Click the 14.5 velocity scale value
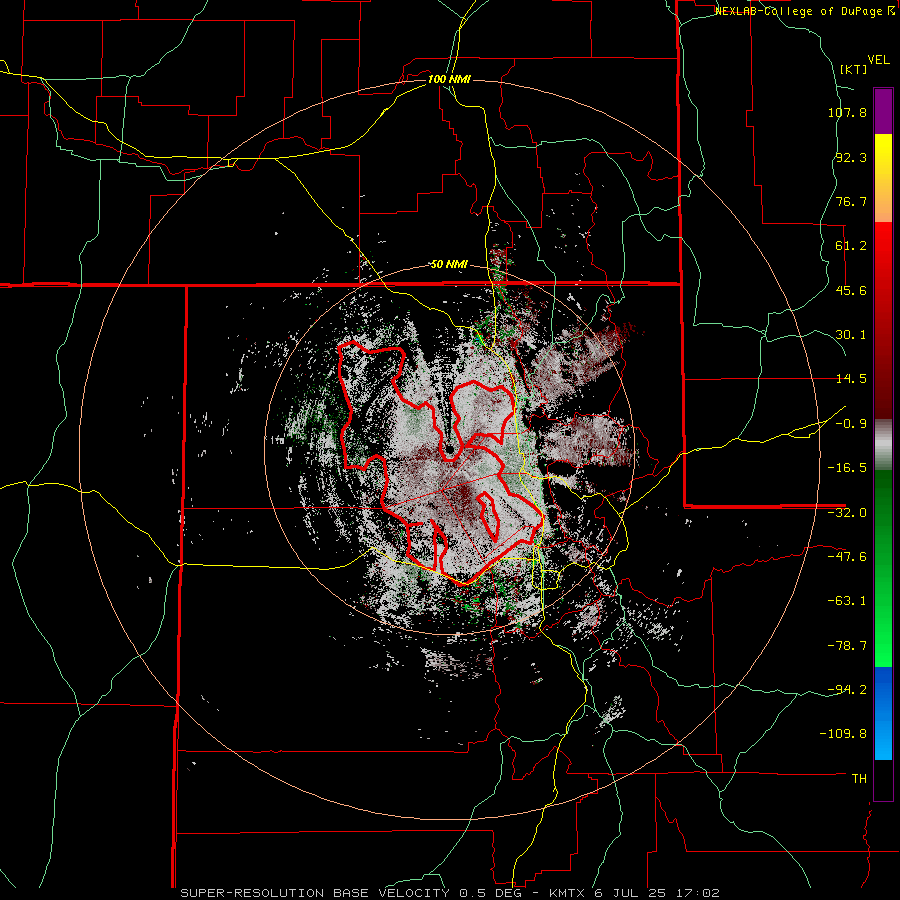Viewport: 900px width, 900px height. 851,379
